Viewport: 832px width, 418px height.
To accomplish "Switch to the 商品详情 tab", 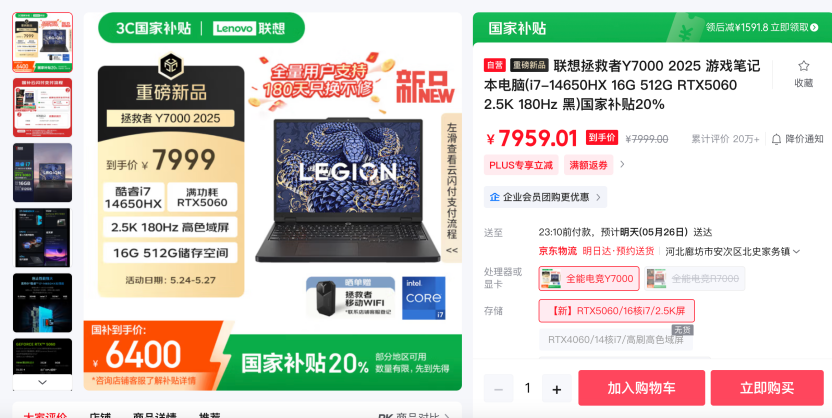I will click(154, 416).
